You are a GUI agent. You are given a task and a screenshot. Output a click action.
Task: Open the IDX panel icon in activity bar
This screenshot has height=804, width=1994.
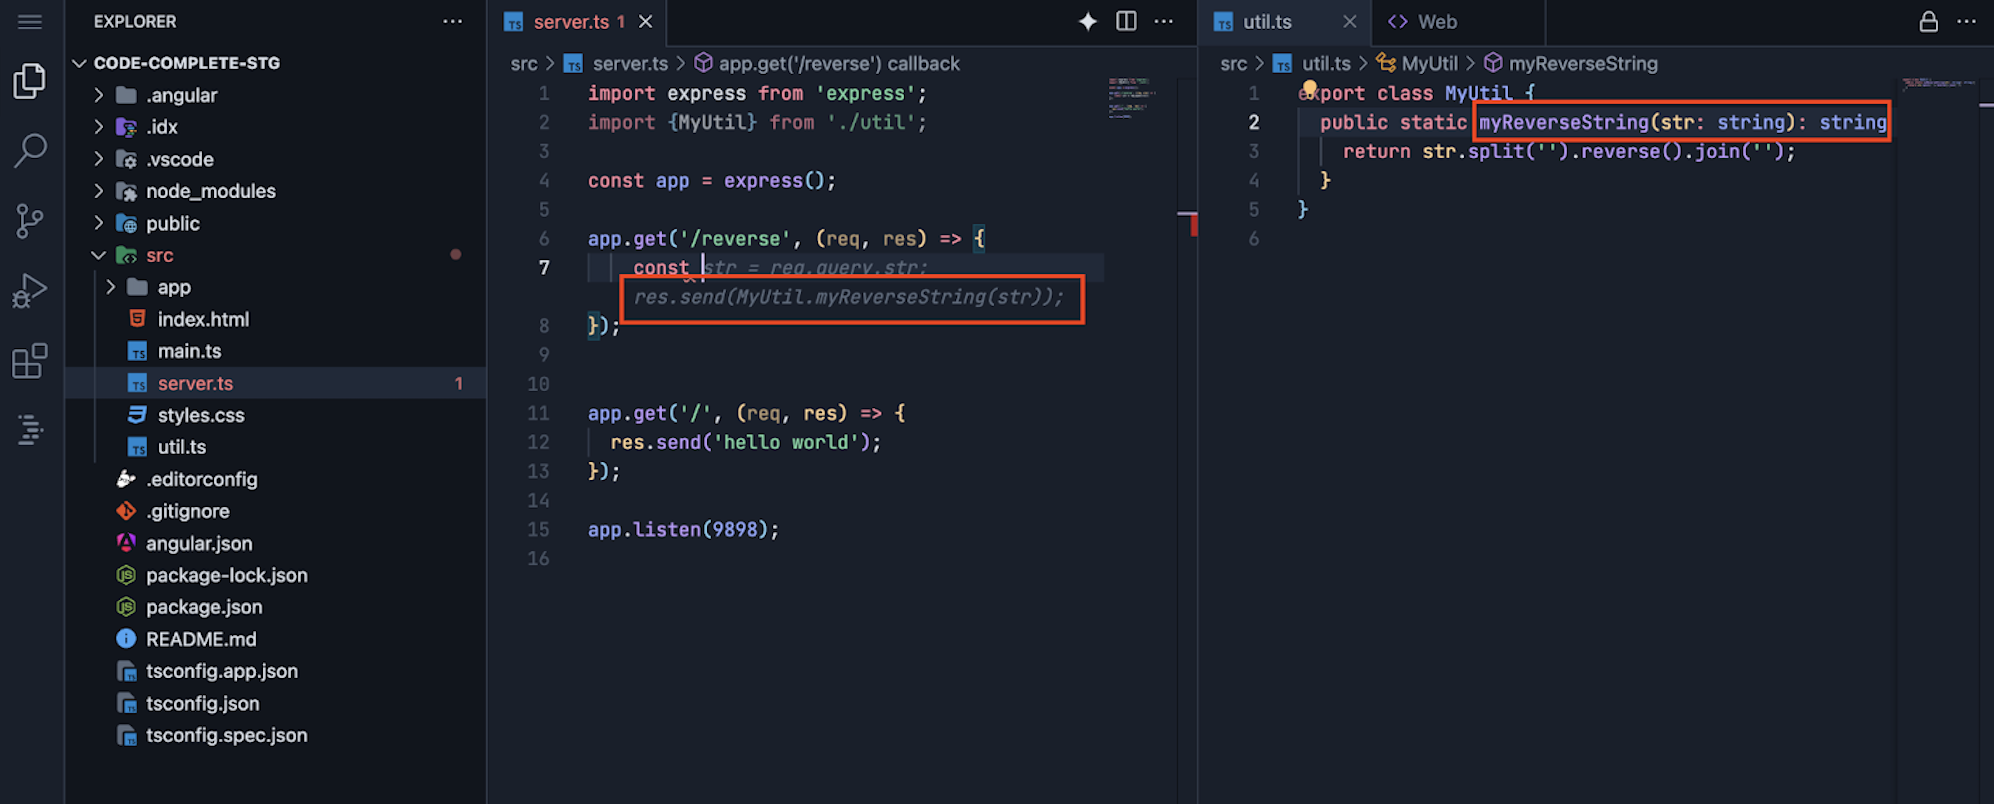30,430
